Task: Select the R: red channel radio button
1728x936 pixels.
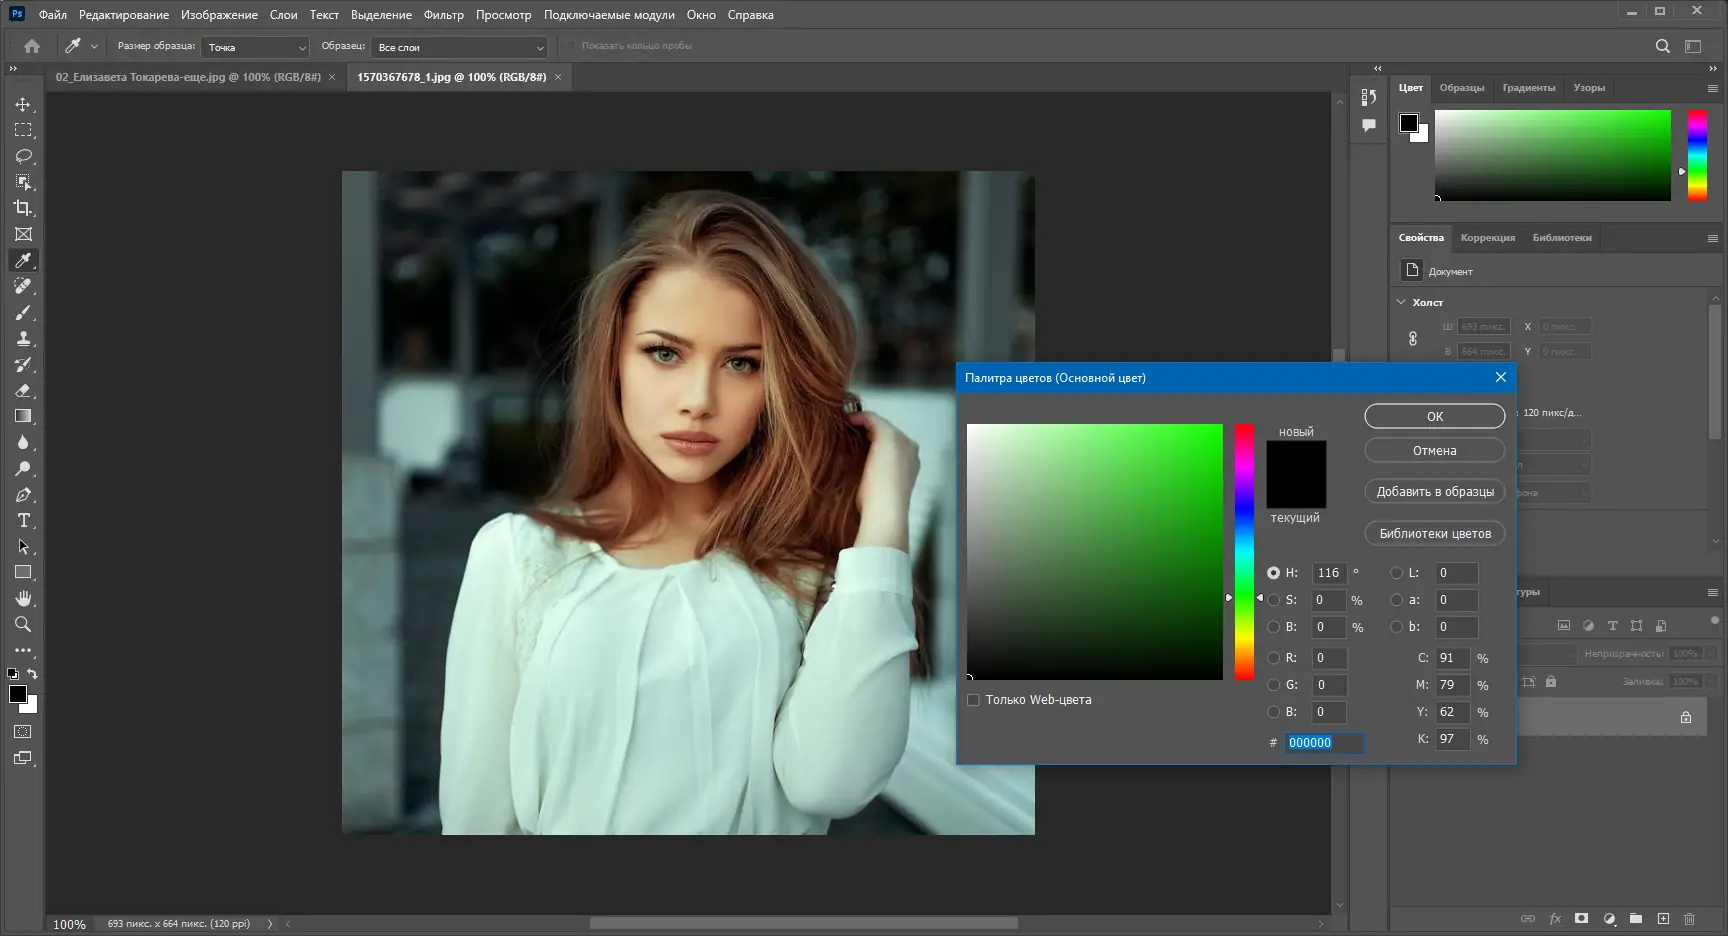Action: (1273, 658)
